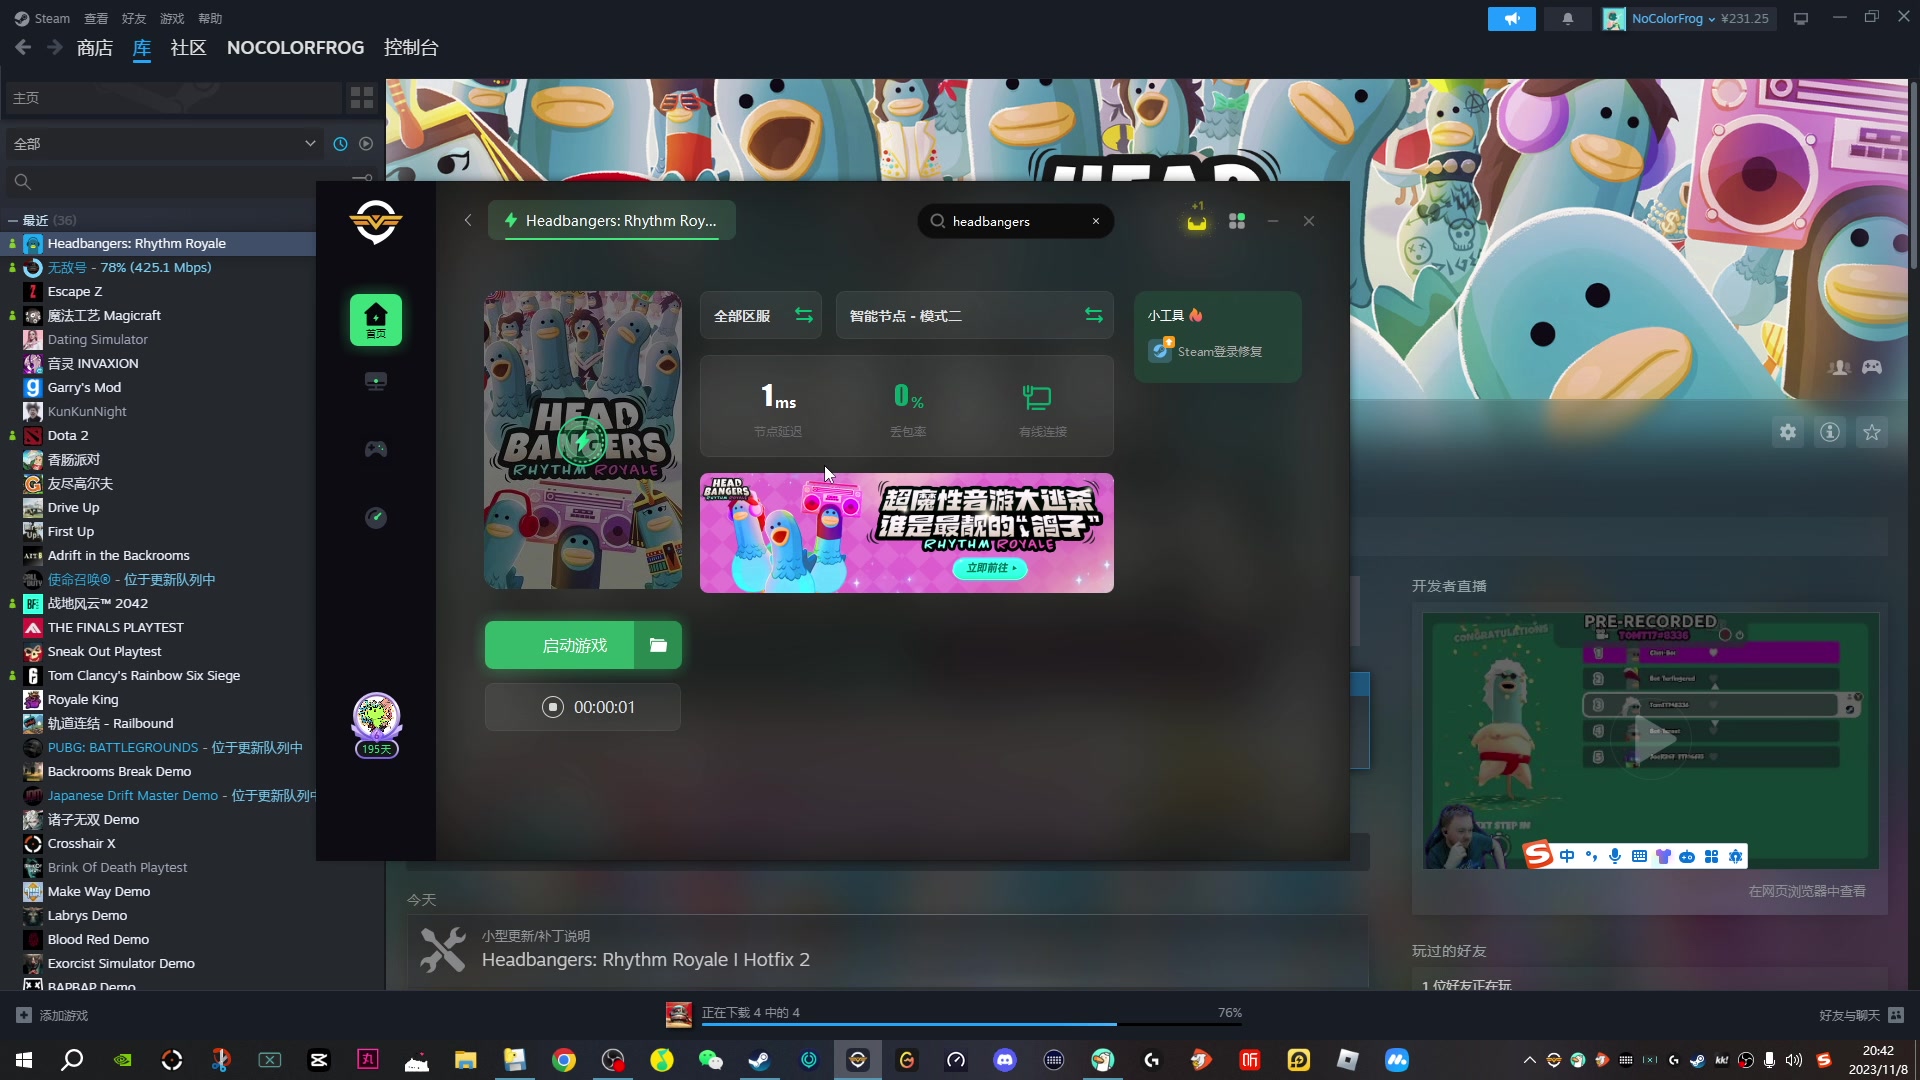Toggle Steam library grid view icon

coord(362,97)
